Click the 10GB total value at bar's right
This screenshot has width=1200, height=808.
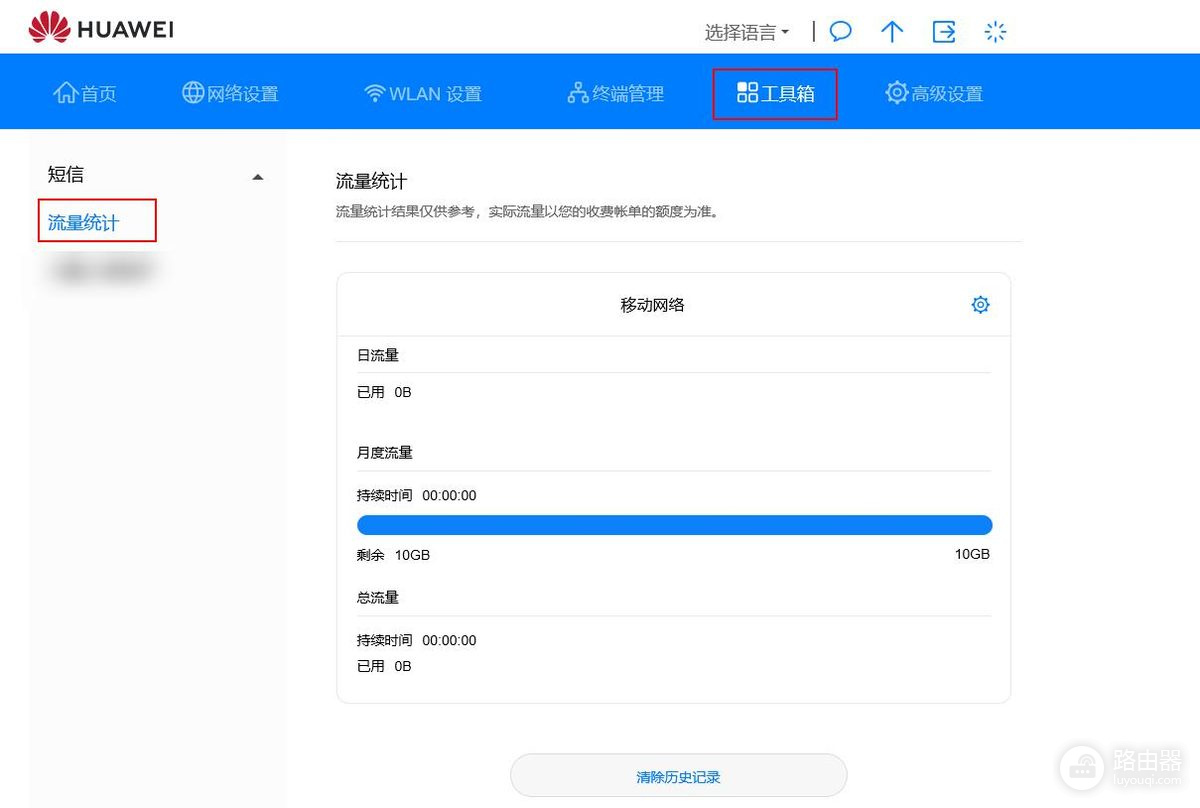(972, 553)
